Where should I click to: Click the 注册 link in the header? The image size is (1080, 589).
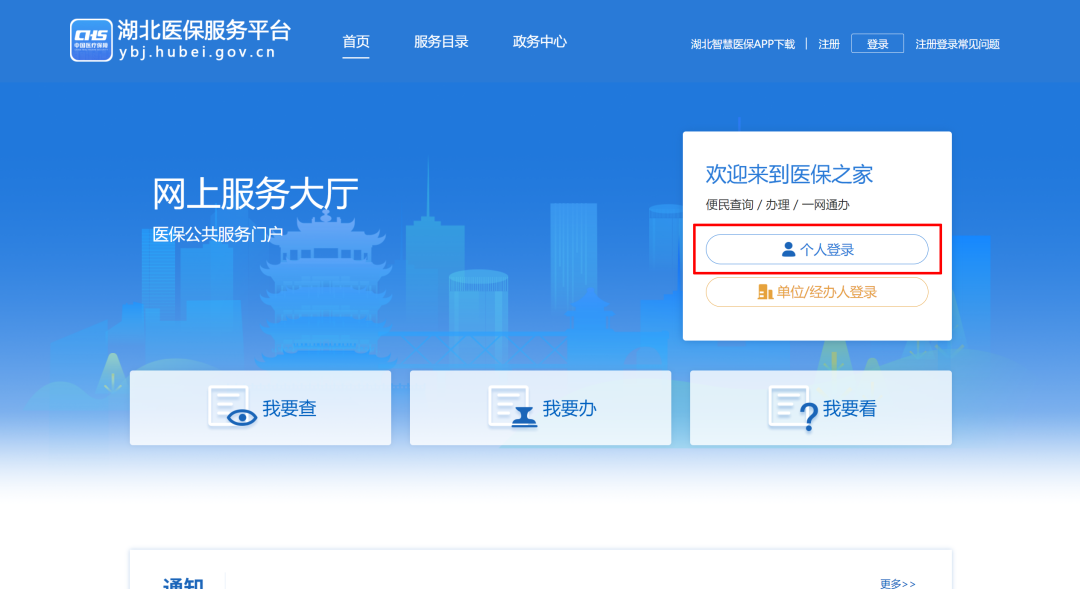coord(829,44)
